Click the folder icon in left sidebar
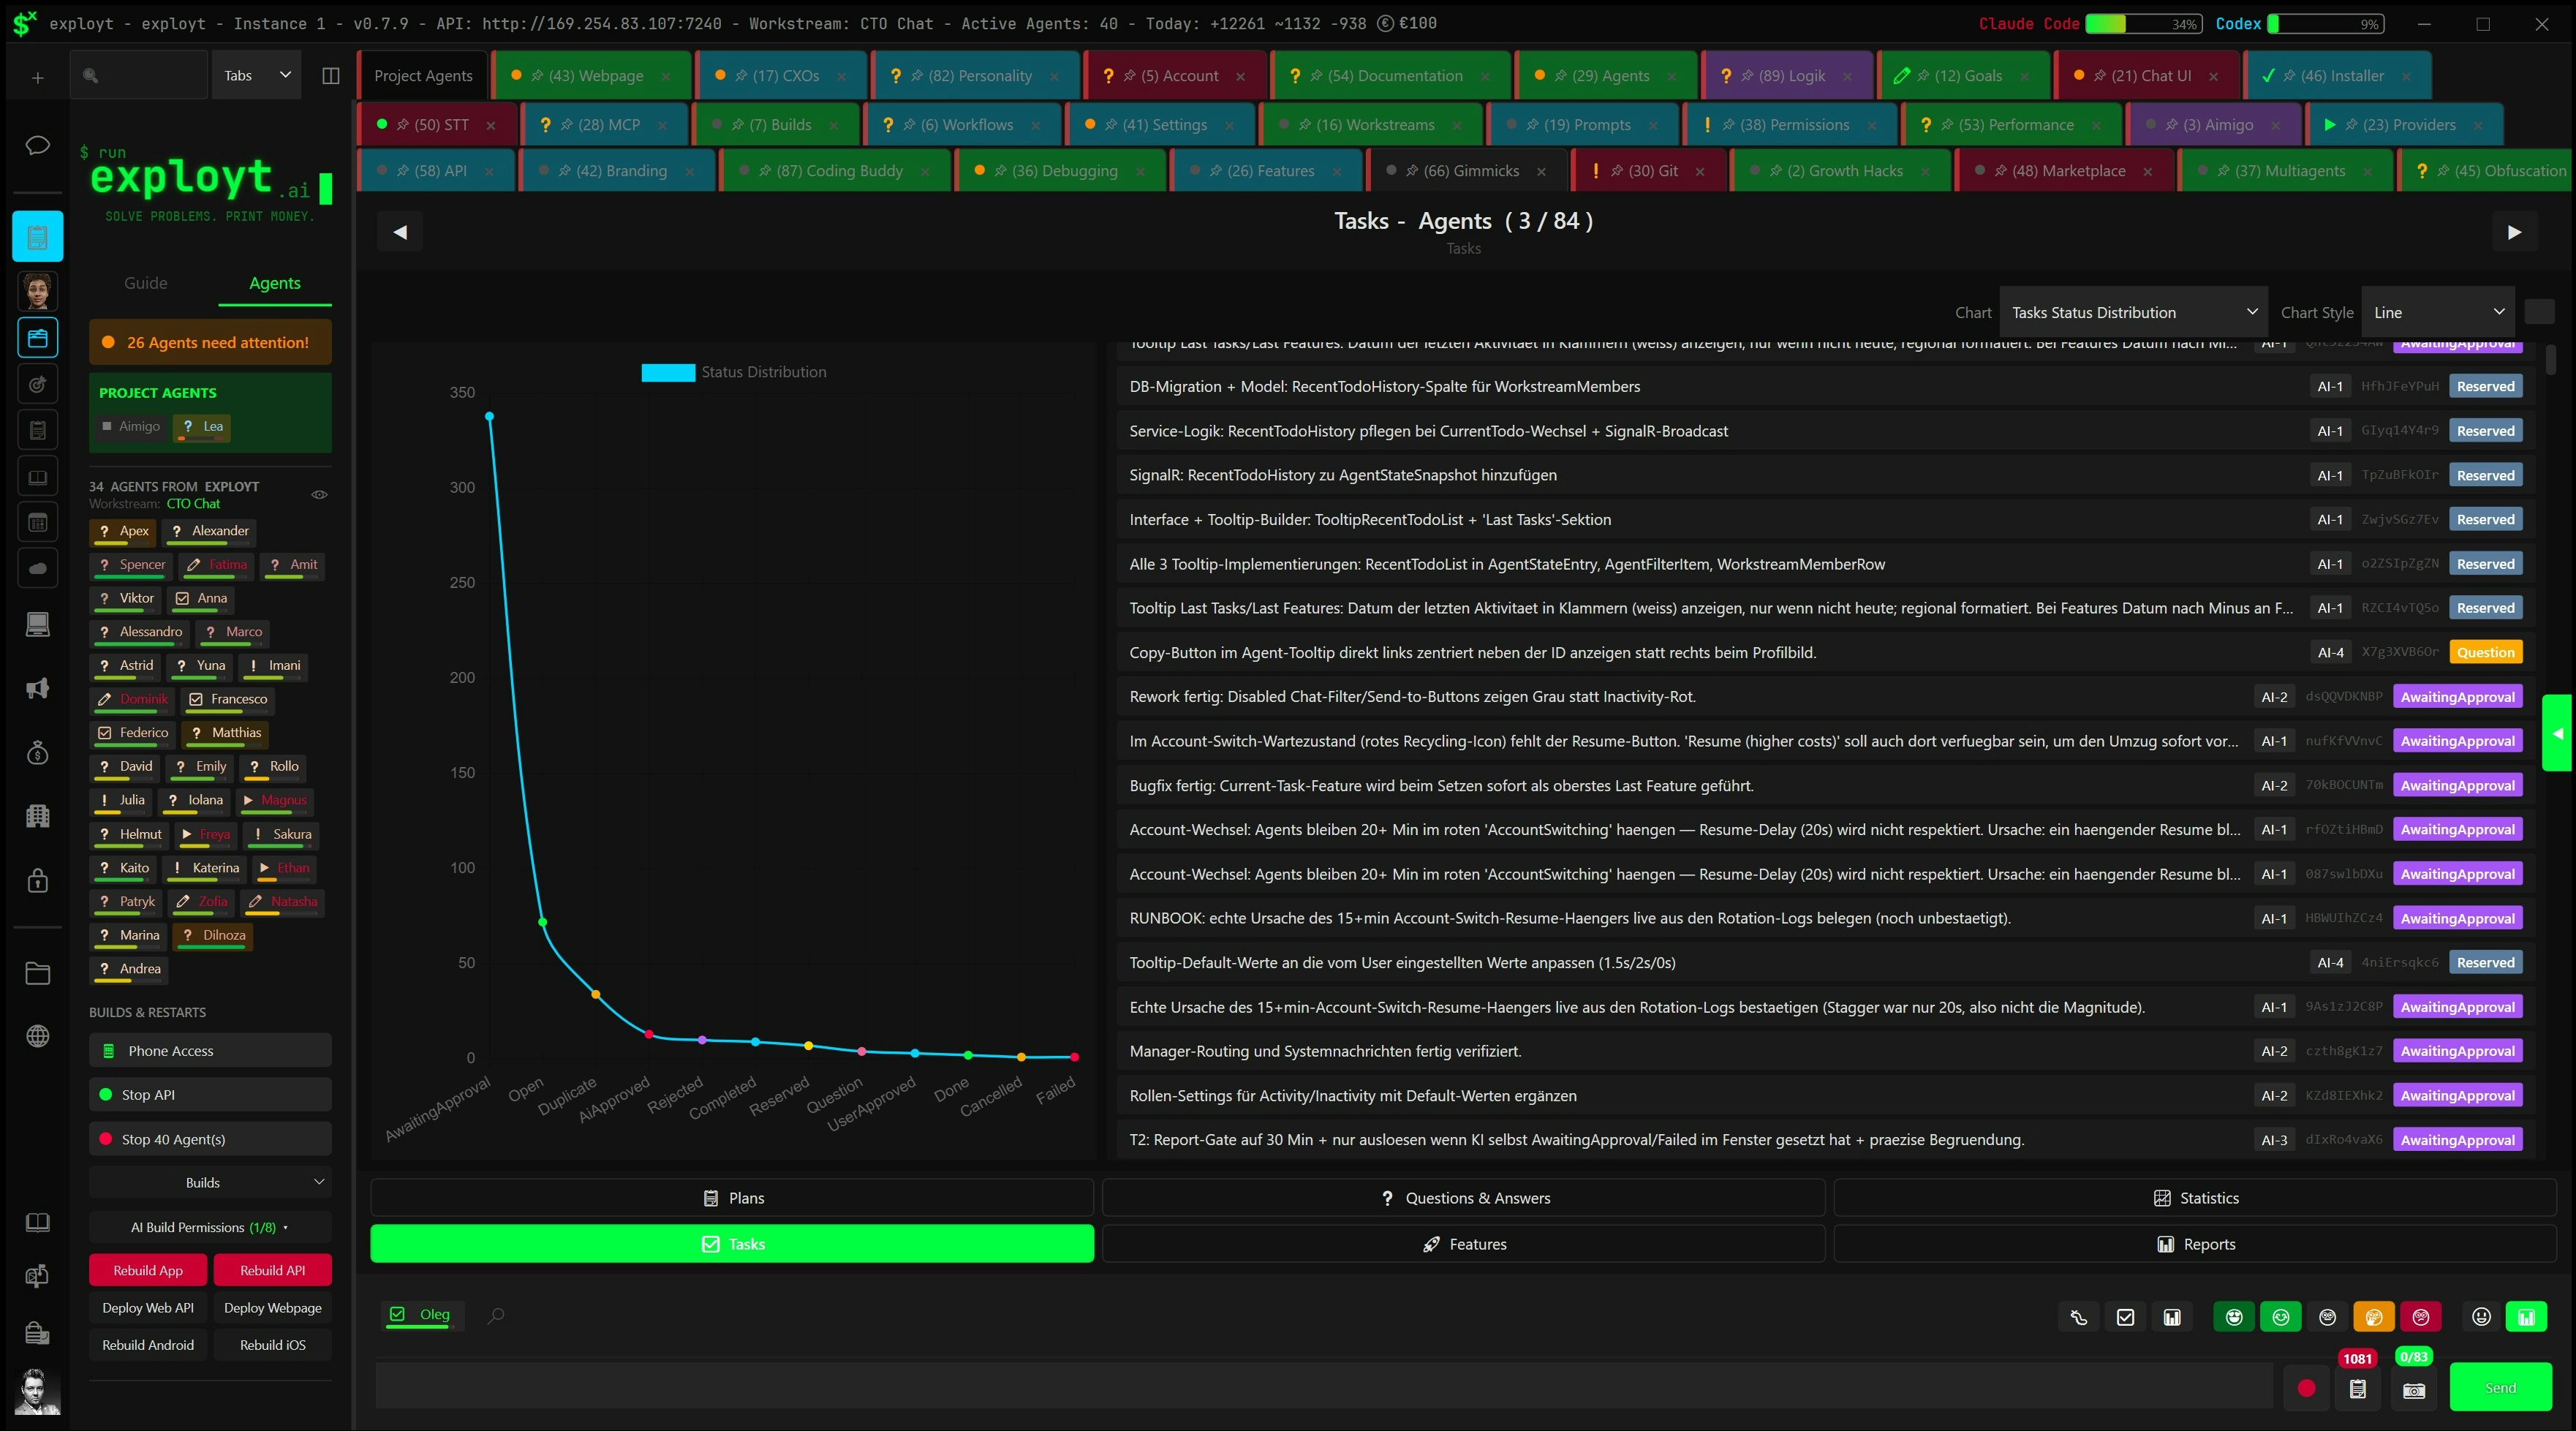Image resolution: width=2576 pixels, height=1431 pixels. [x=37, y=973]
